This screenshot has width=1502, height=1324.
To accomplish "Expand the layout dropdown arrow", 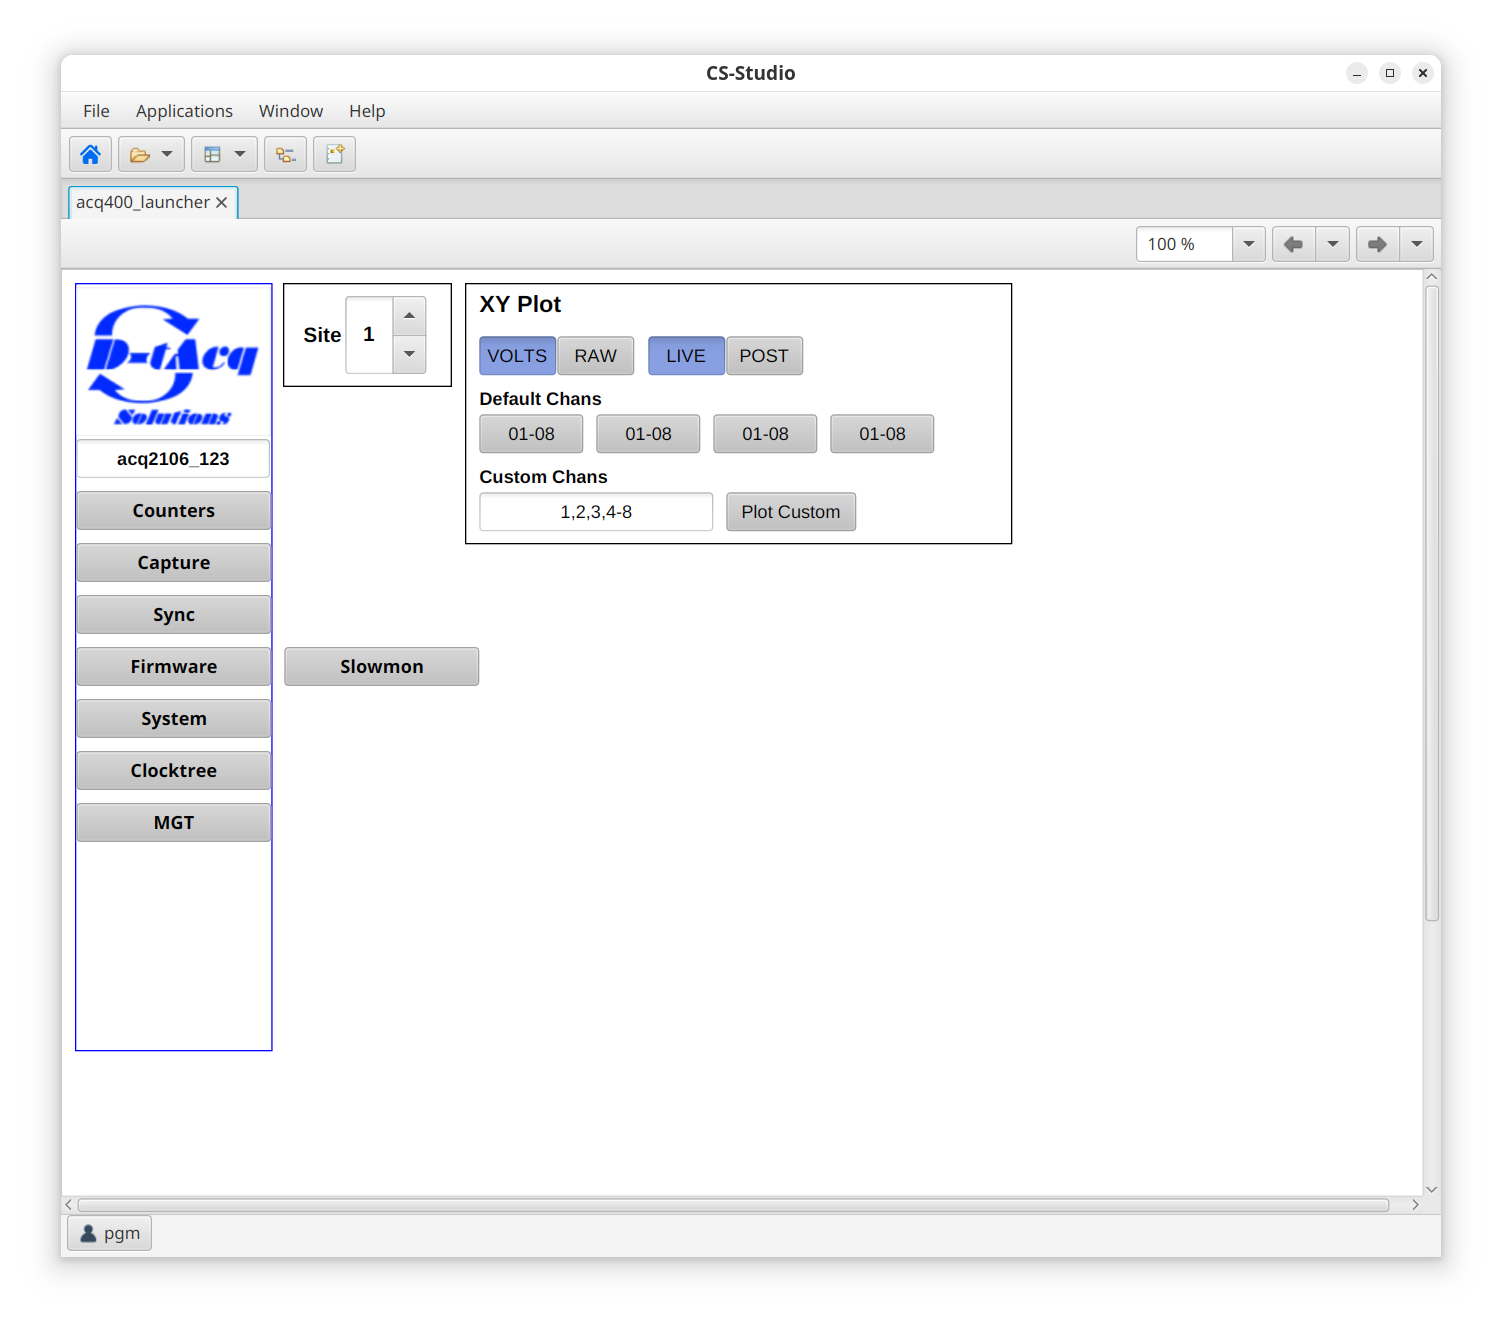I will pyautogui.click(x=241, y=154).
